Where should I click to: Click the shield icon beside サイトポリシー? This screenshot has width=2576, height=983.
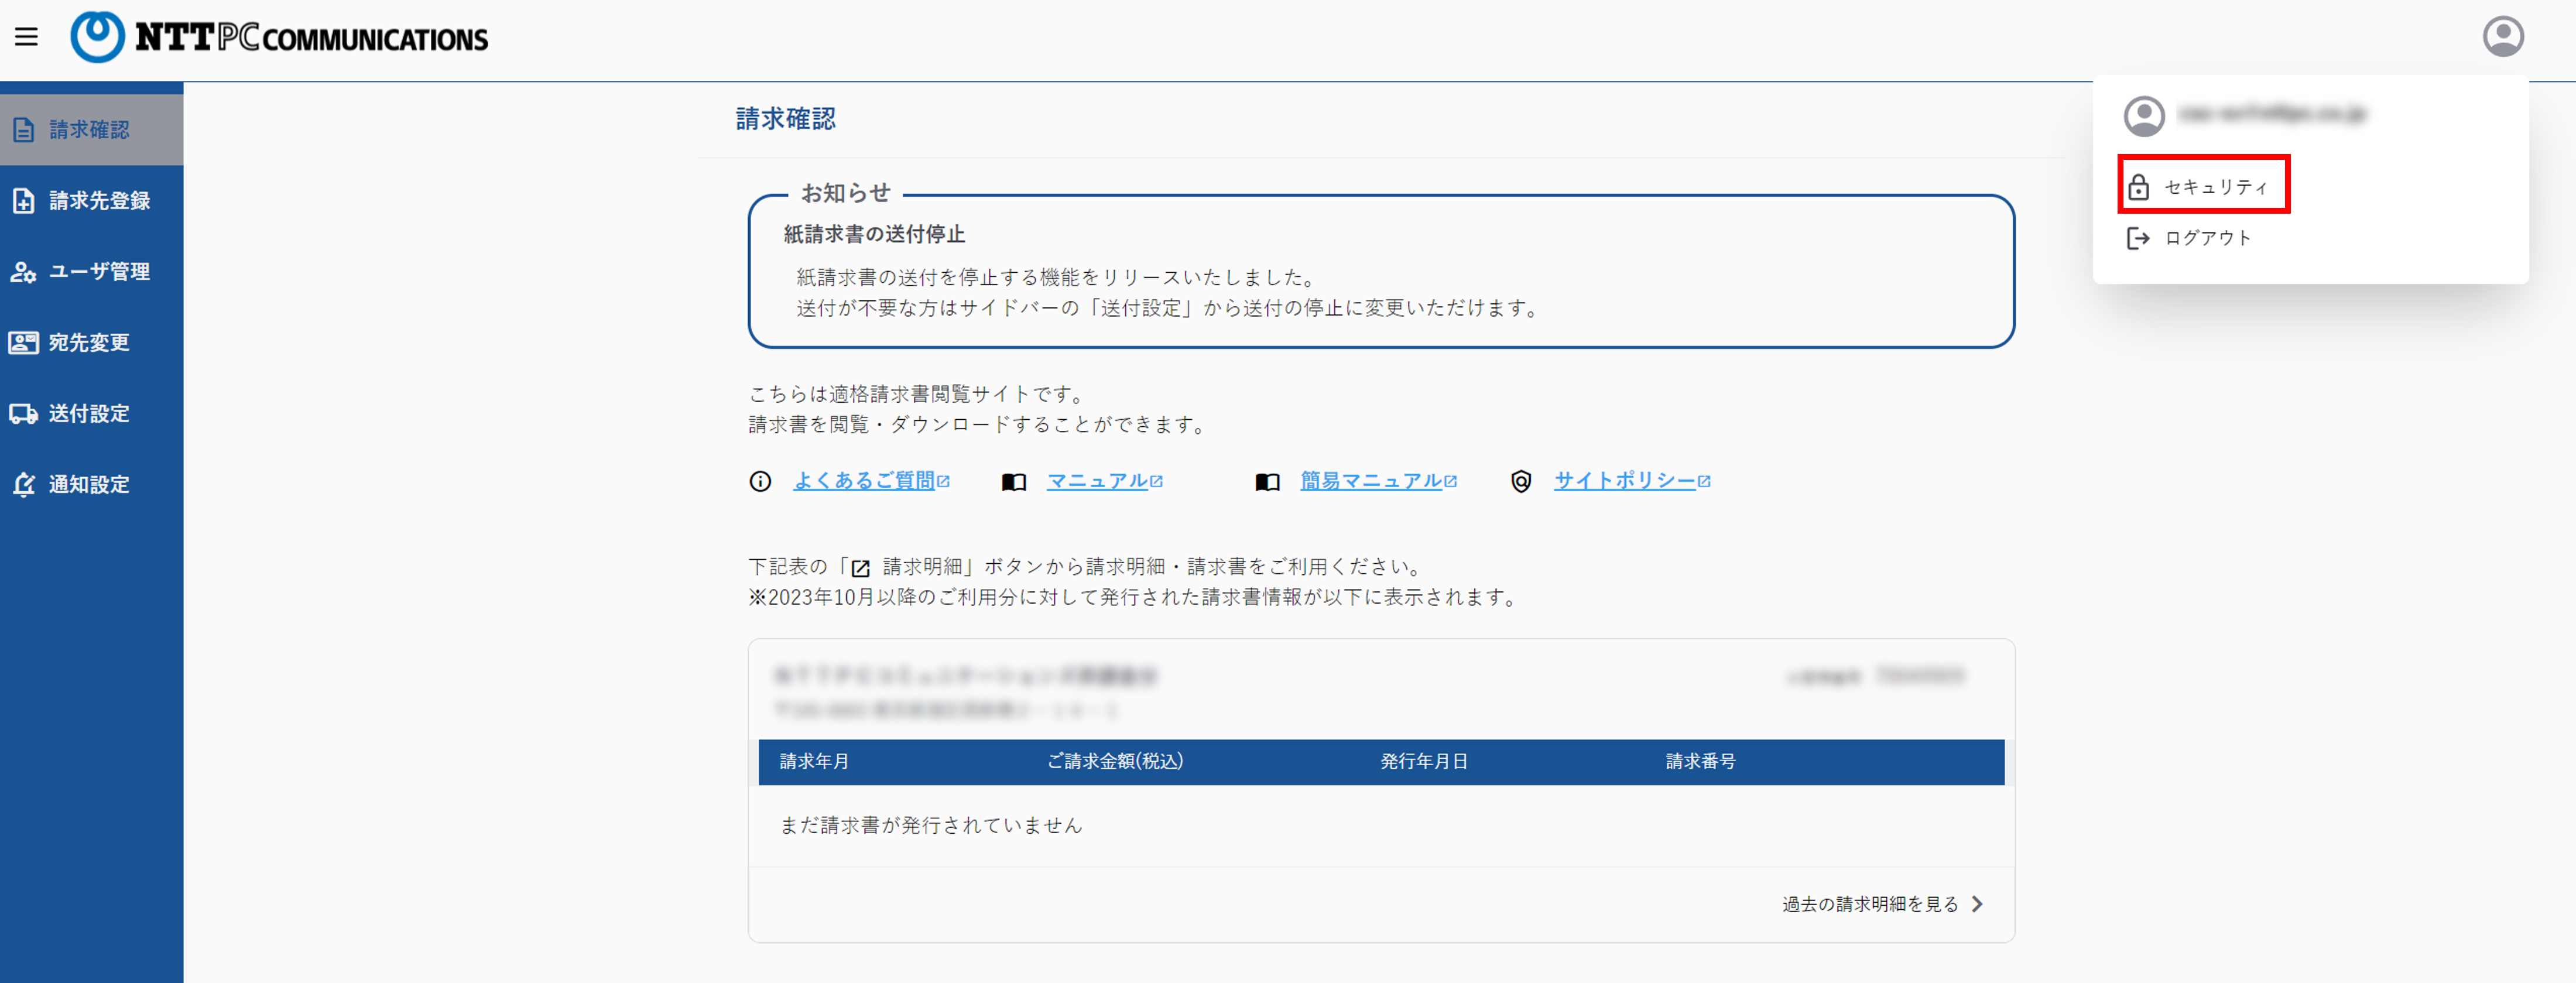(x=1521, y=482)
